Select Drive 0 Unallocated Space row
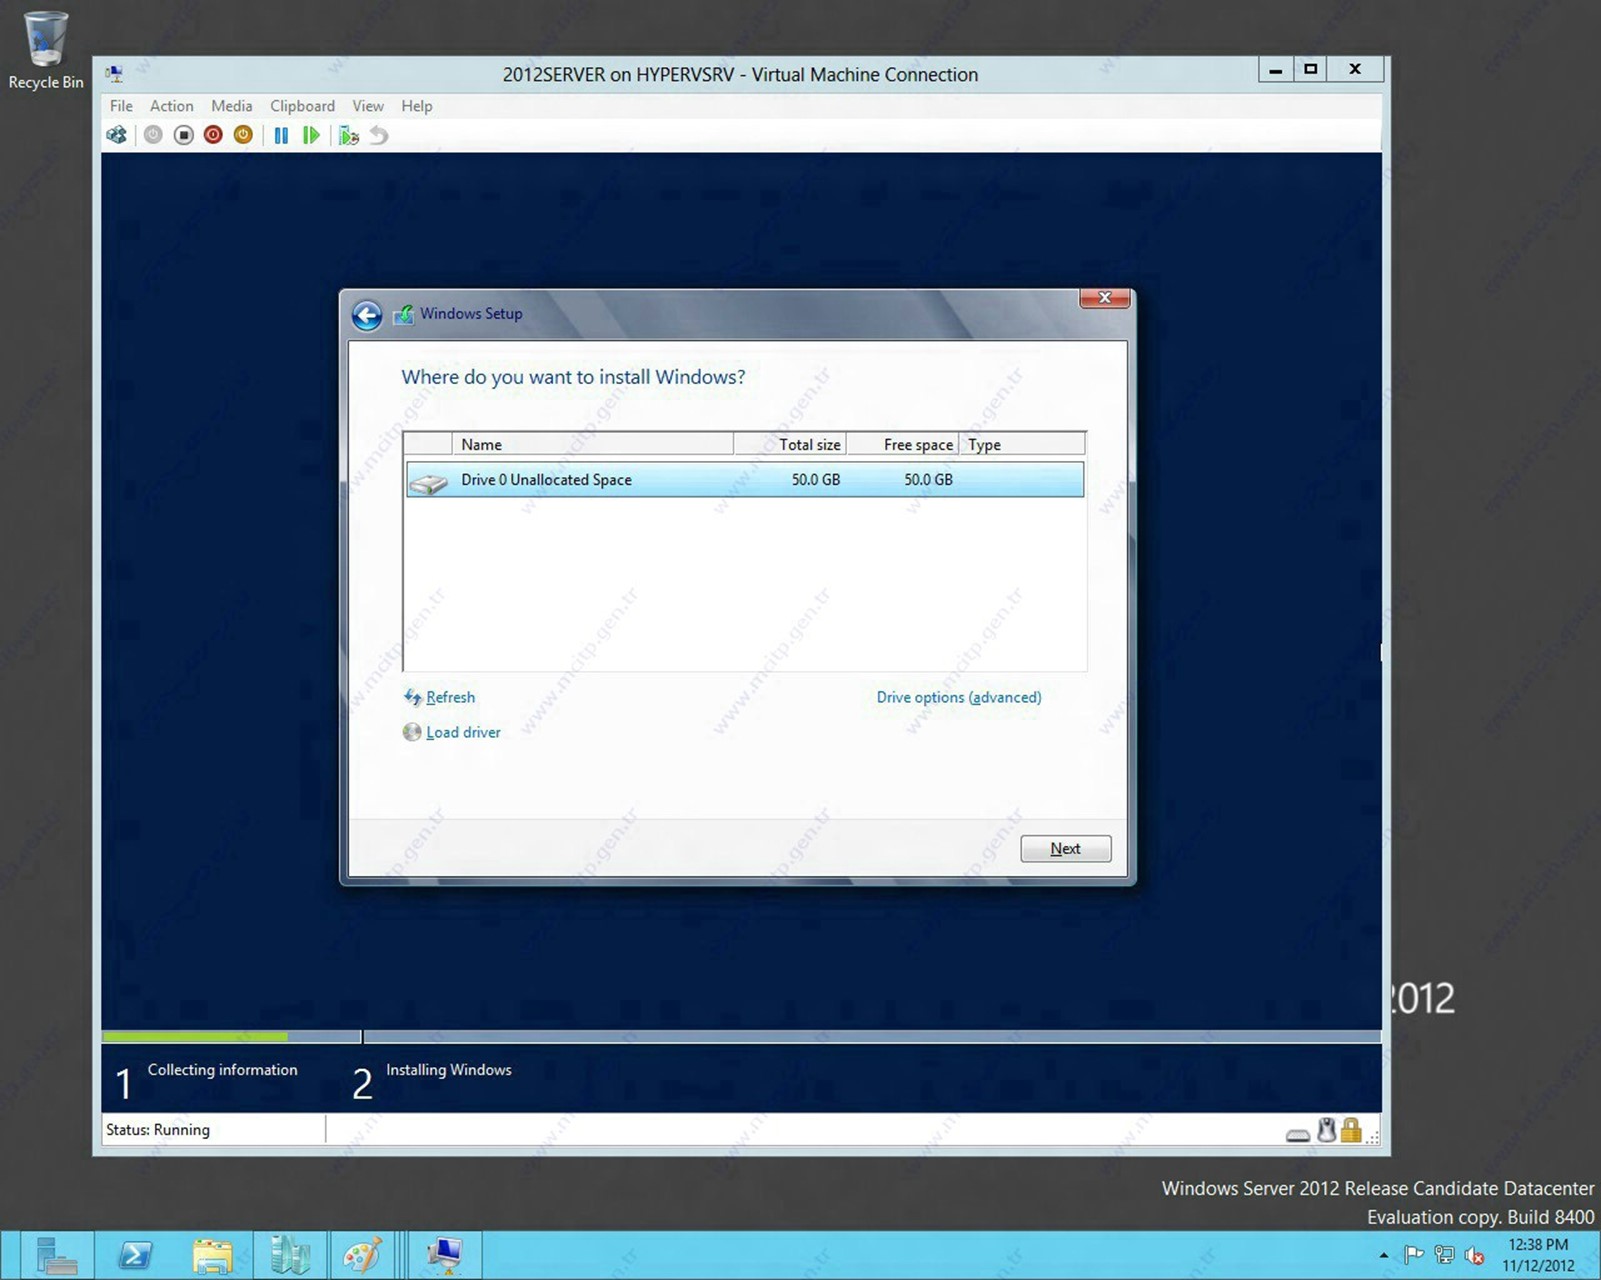Viewport: 1601px width, 1280px height. tap(744, 480)
